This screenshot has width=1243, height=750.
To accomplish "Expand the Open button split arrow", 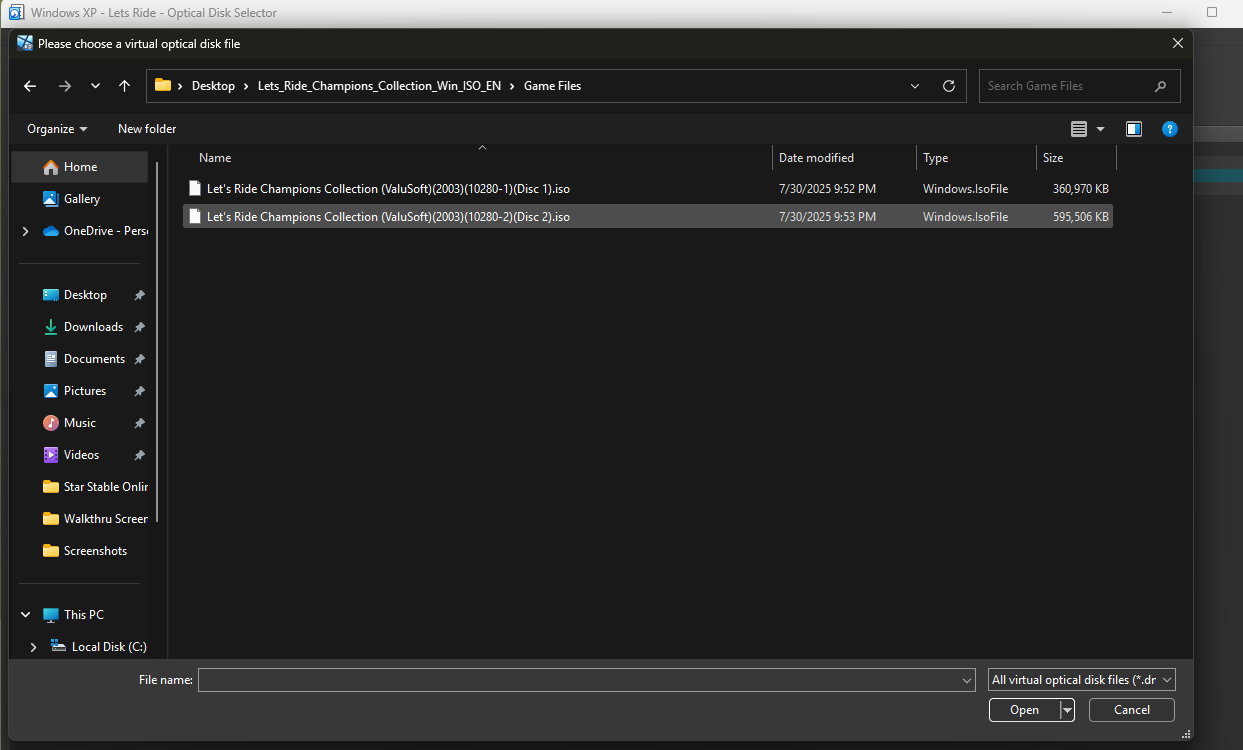I will tap(1067, 710).
